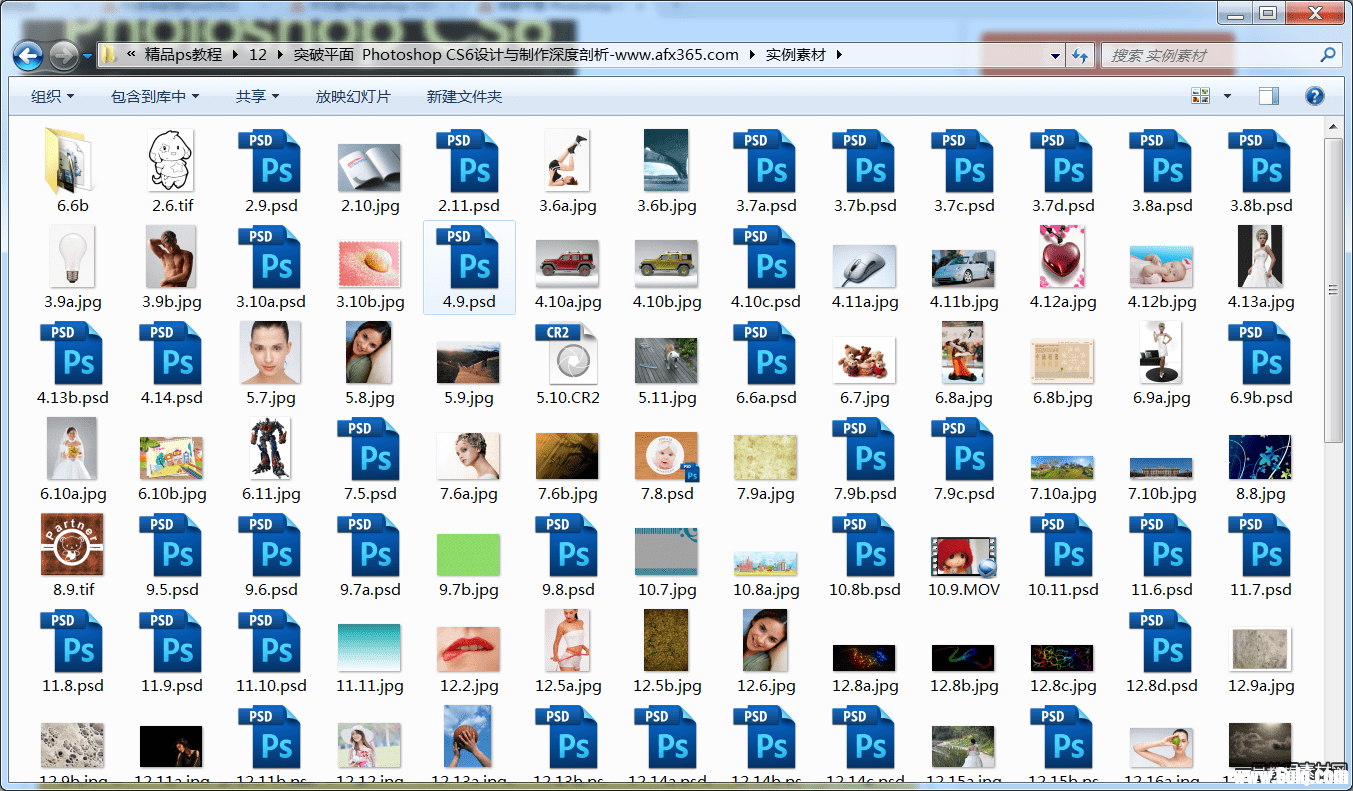Select the 4.14.psd file icon
Image resolution: width=1353 pixels, height=791 pixels.
tap(171, 353)
